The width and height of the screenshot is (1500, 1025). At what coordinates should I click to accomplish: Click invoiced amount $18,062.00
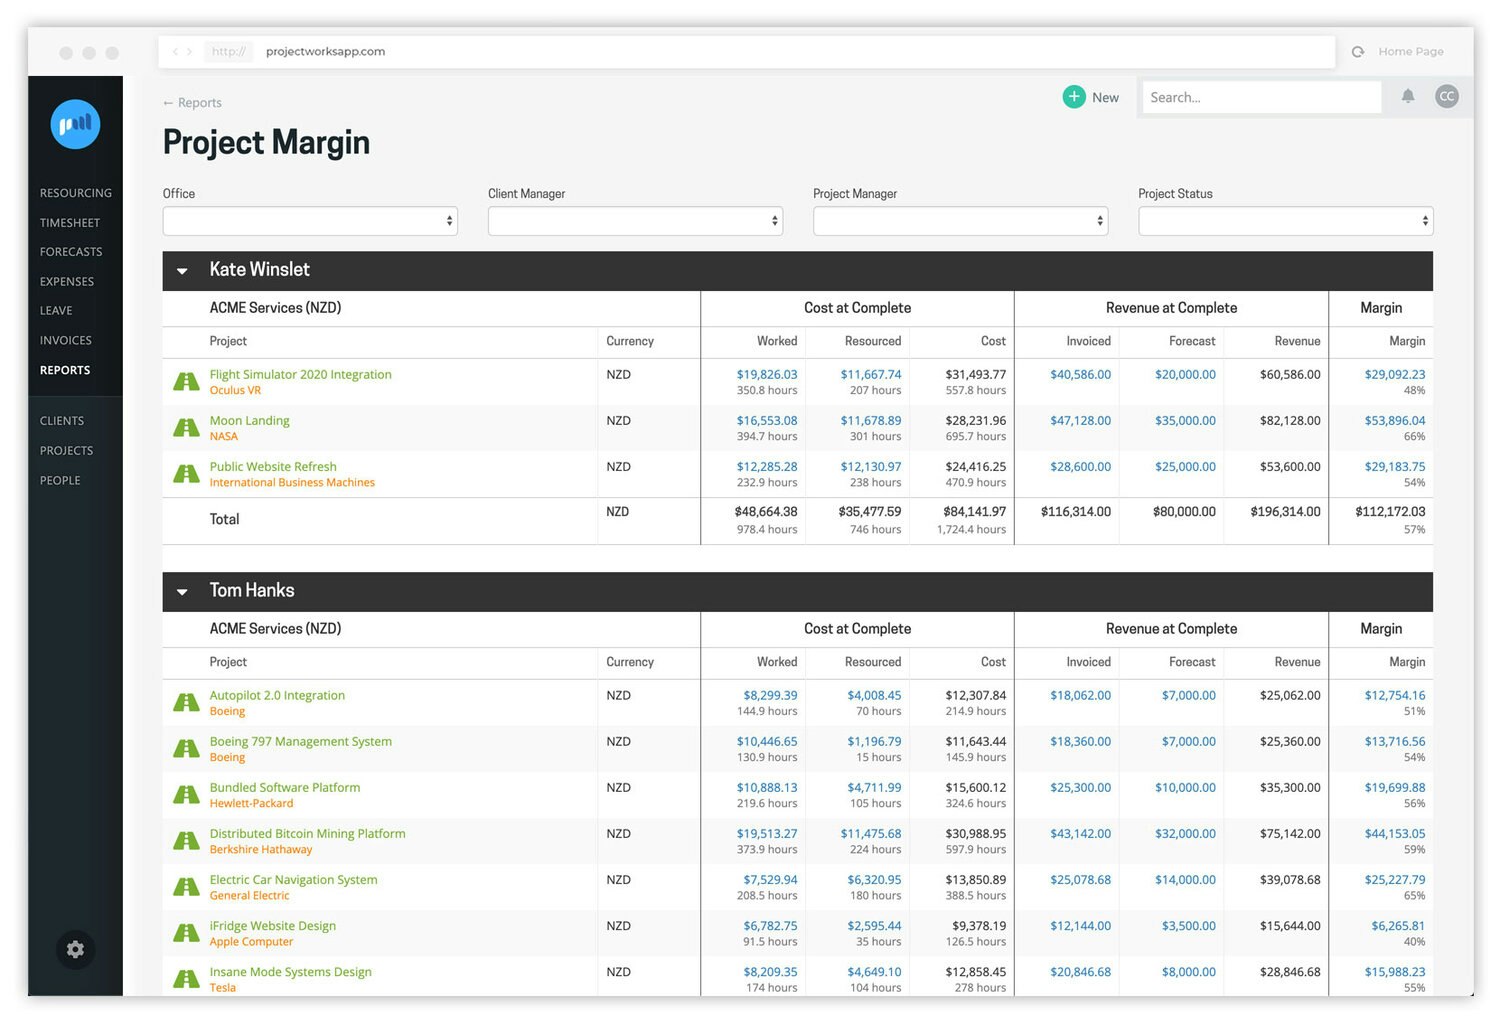click(x=1080, y=696)
